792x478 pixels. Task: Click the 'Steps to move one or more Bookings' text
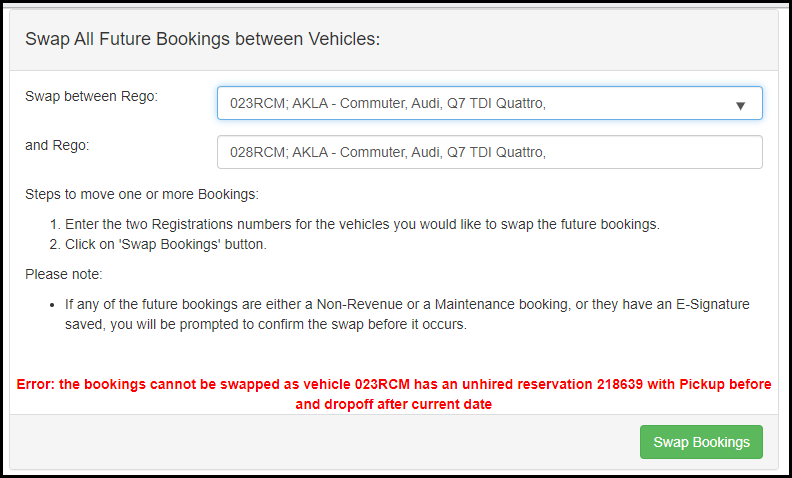click(142, 195)
